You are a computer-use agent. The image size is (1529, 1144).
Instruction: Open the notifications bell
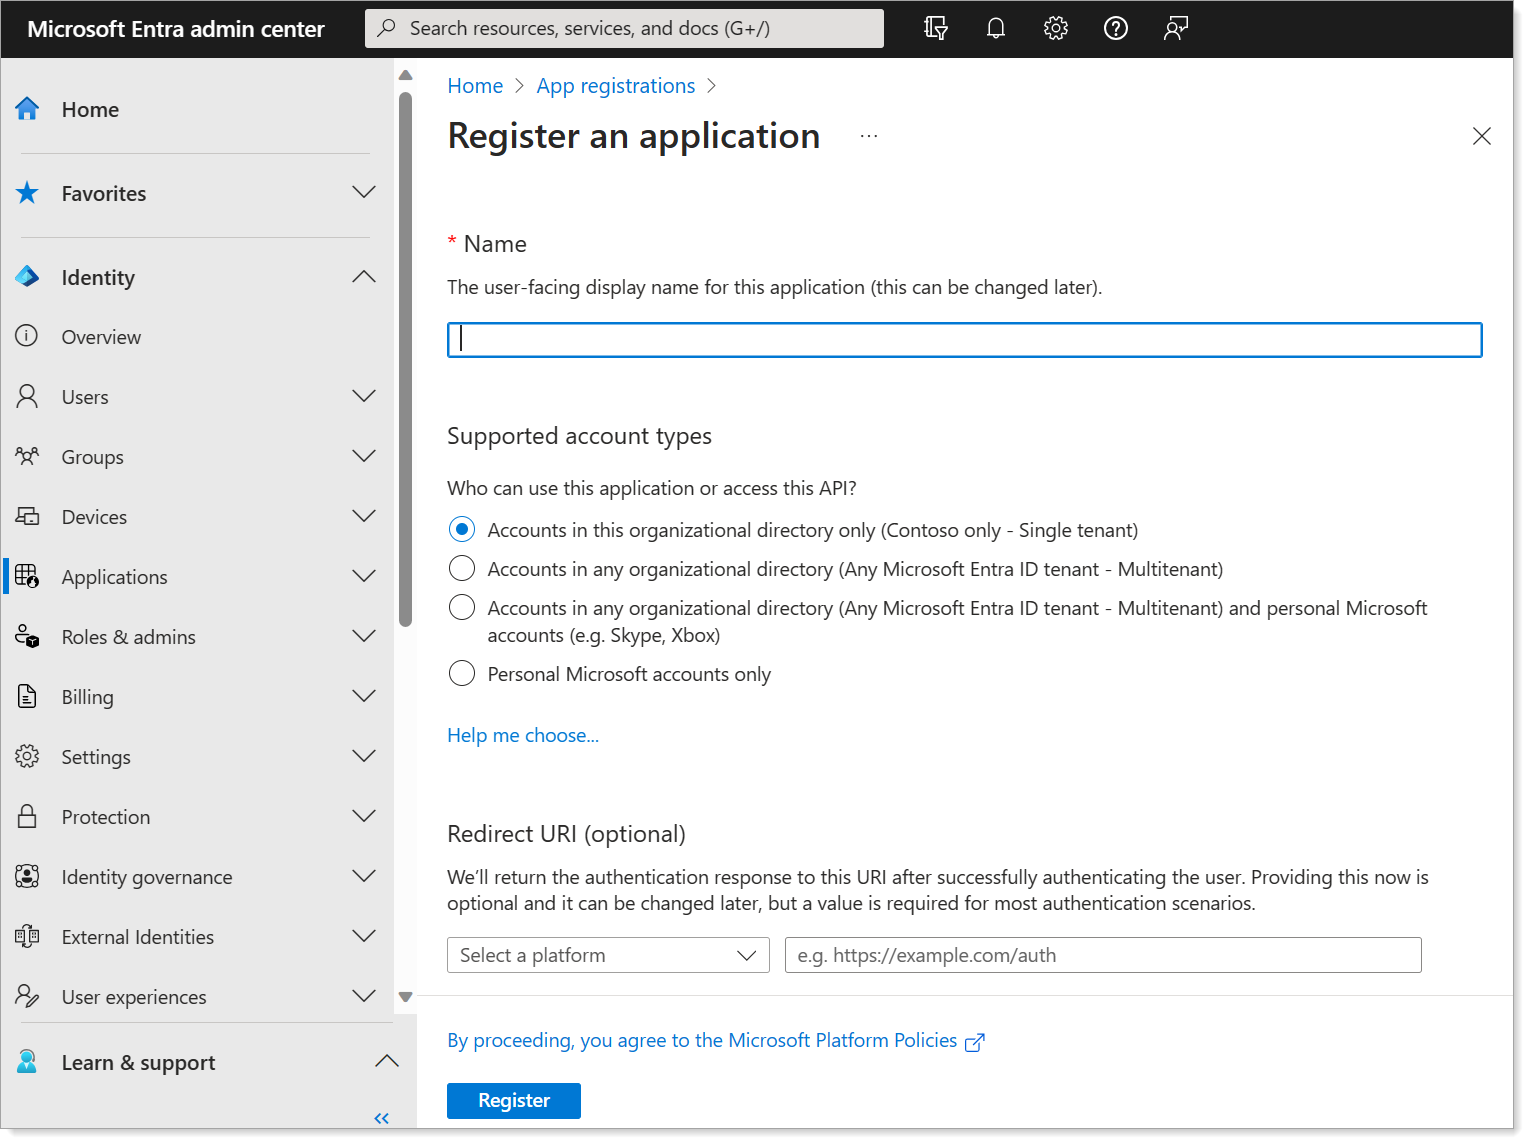tap(995, 28)
